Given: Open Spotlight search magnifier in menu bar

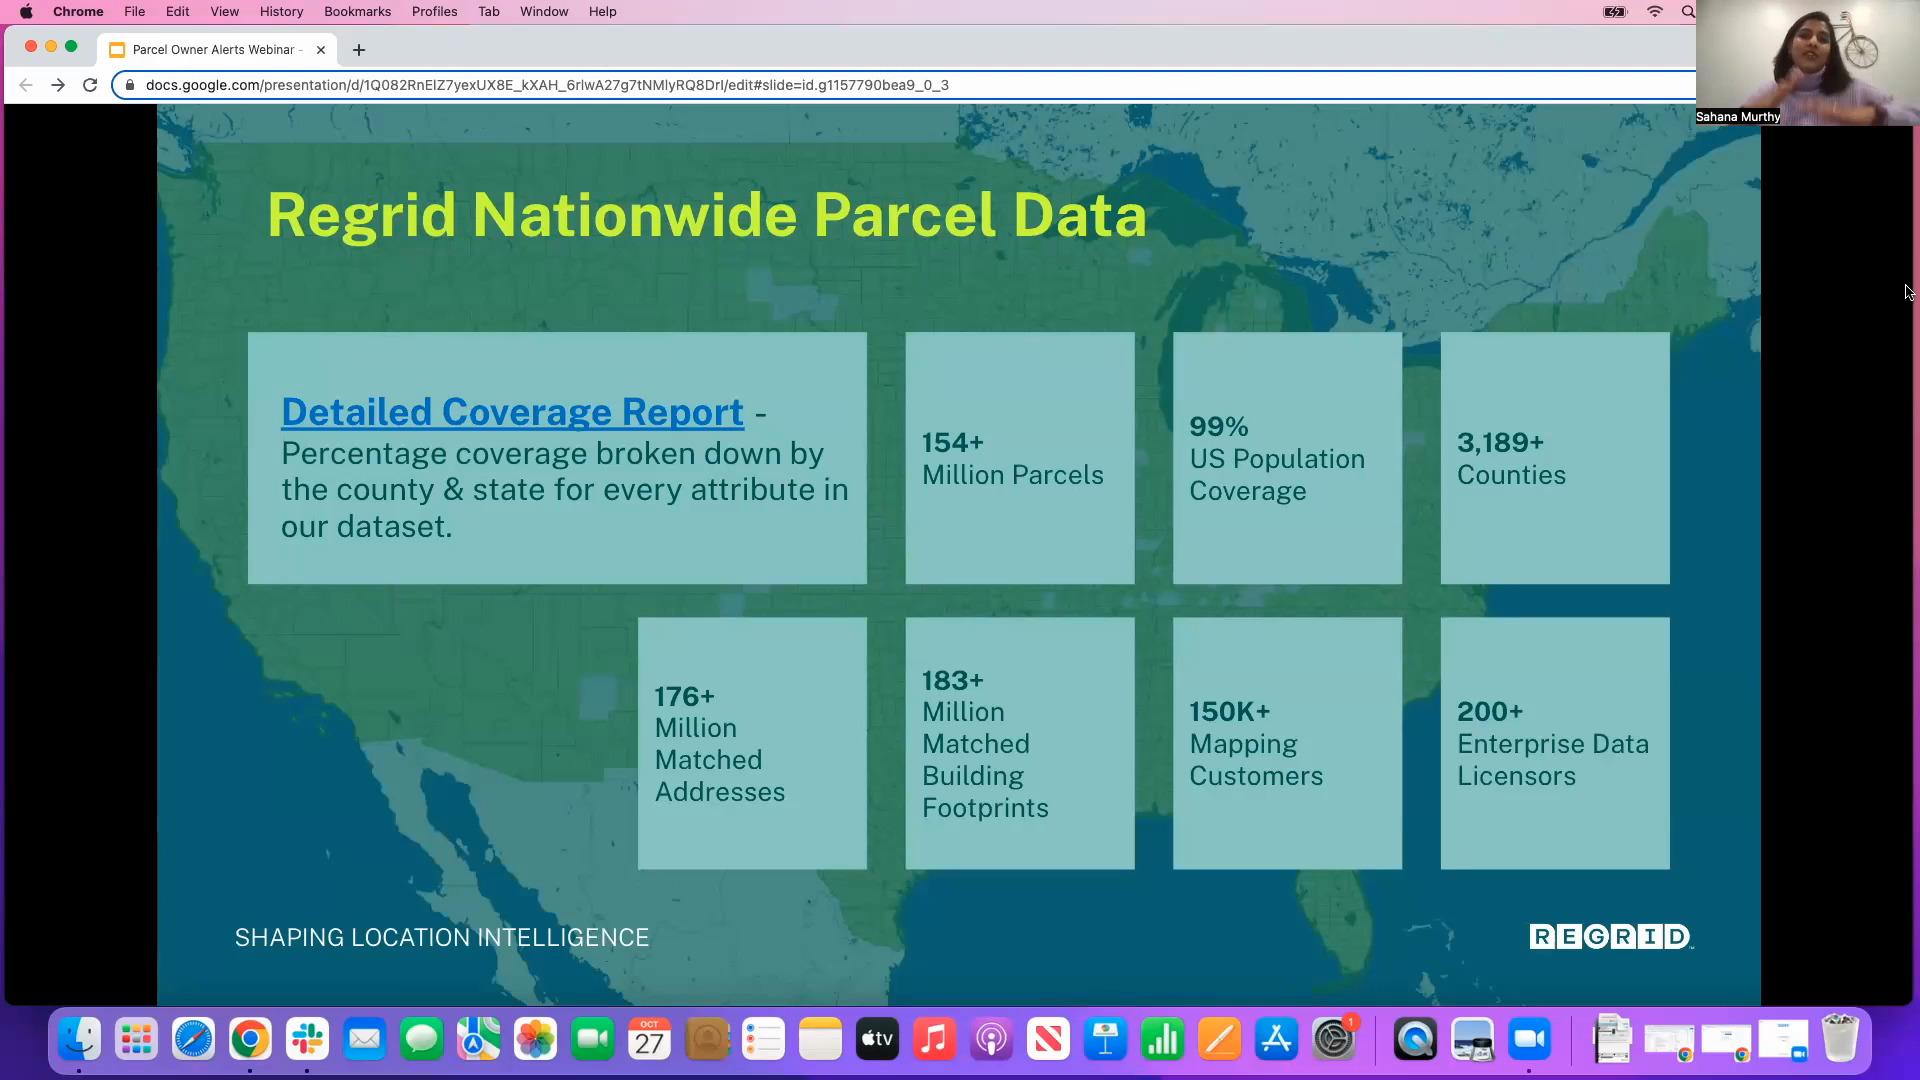Looking at the screenshot, I should [1688, 12].
